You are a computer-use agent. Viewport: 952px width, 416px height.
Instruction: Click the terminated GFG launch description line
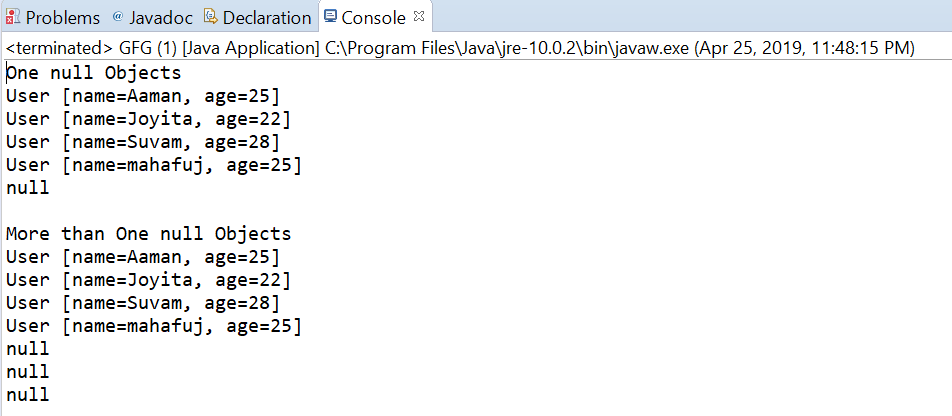[460, 48]
